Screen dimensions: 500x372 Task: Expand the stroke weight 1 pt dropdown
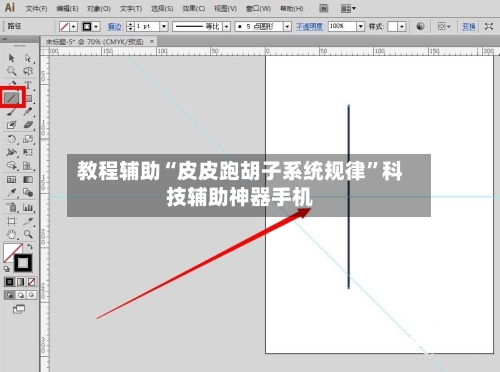pos(164,26)
